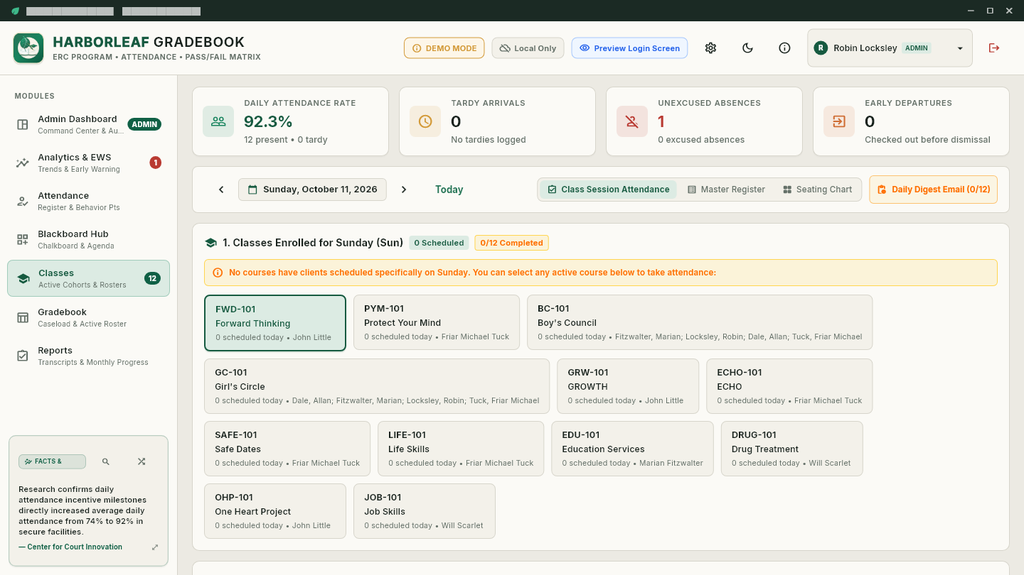Image resolution: width=1024 pixels, height=575 pixels.
Task: Click the FACTS & tag in sidebar widget
Action: 52,461
